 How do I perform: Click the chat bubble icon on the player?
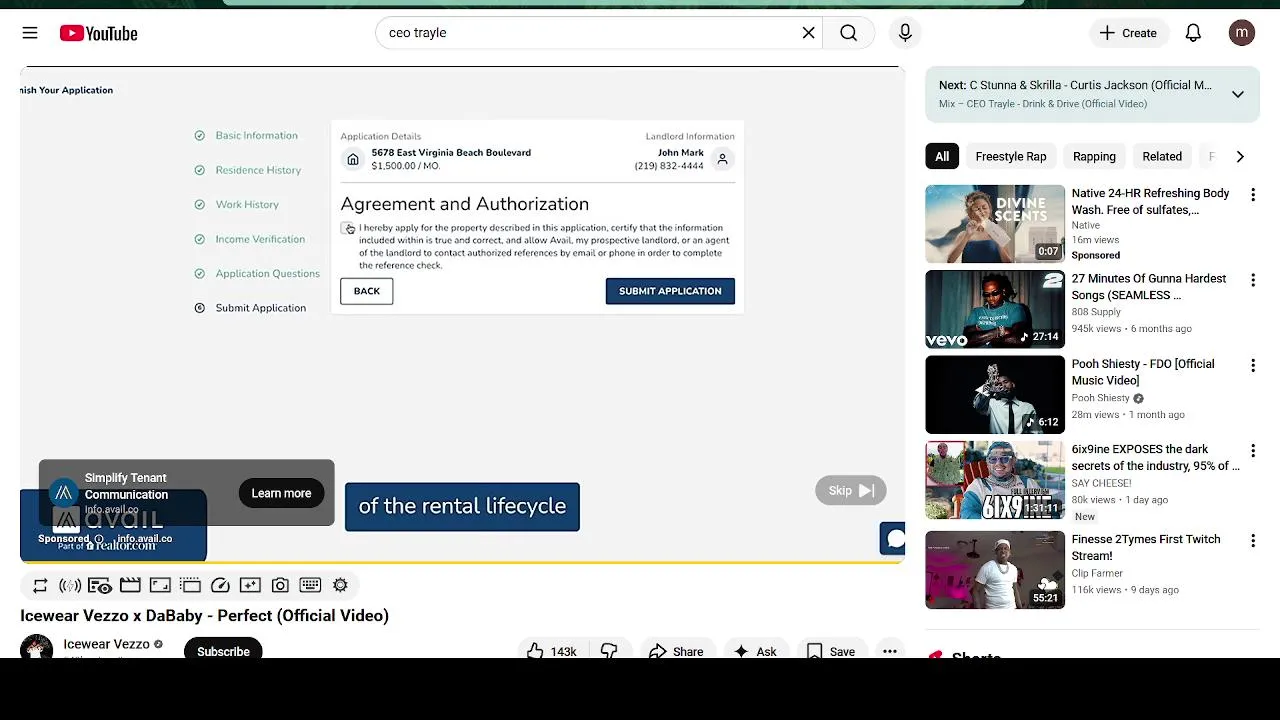[894, 539]
